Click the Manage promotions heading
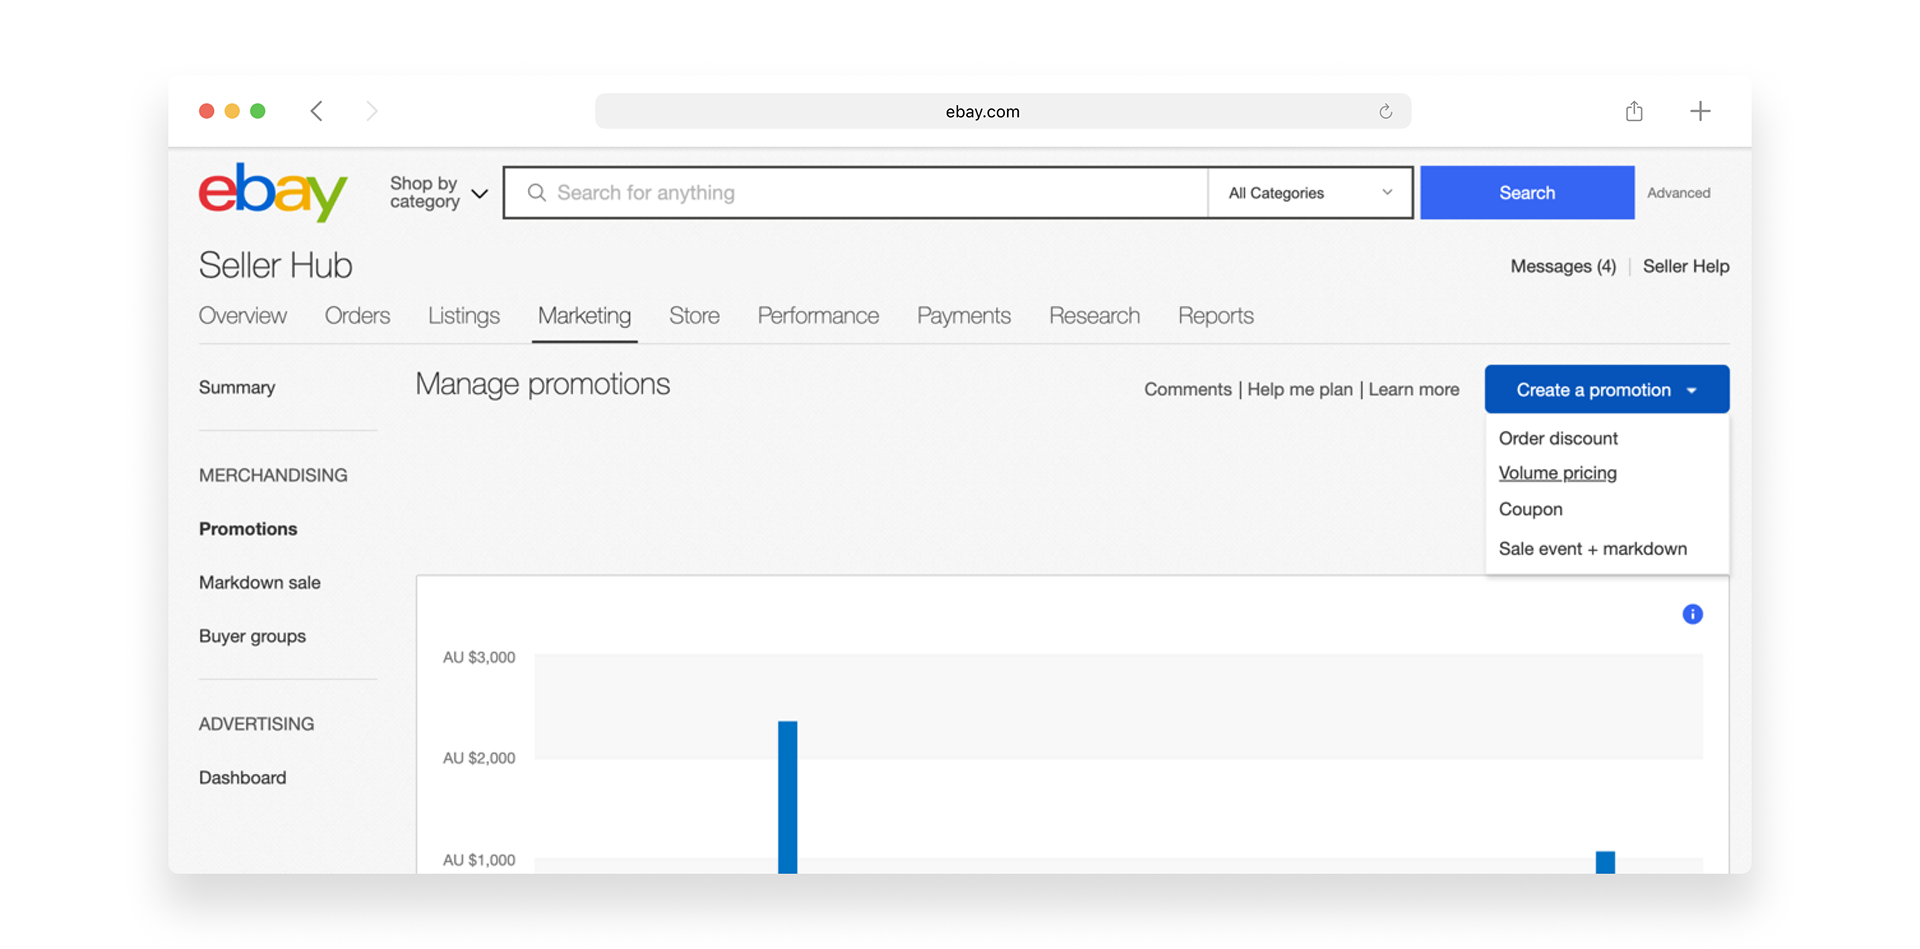The width and height of the screenshot is (1920, 949). [543, 384]
